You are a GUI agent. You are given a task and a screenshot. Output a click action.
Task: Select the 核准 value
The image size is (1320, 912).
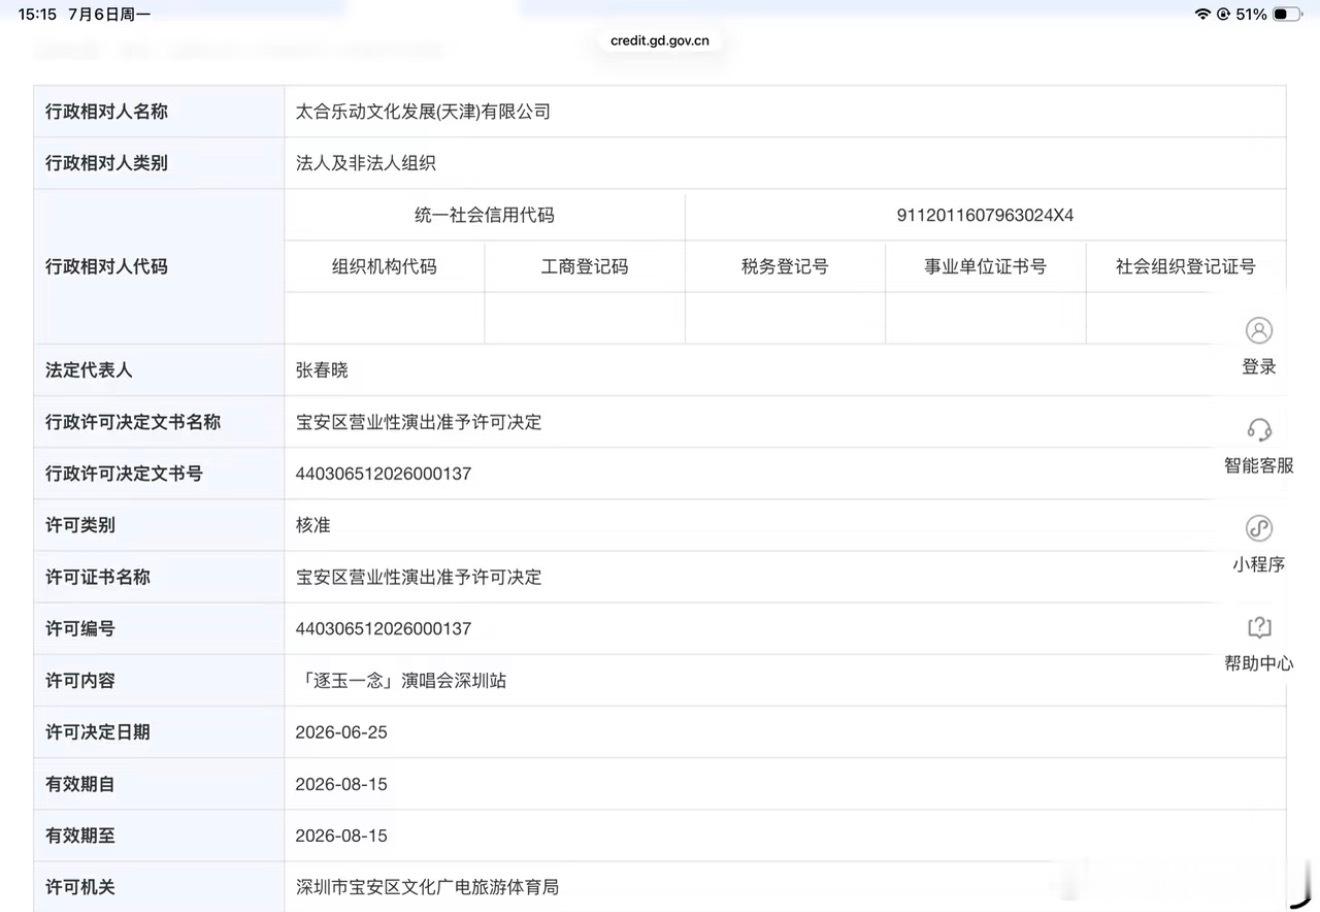point(313,525)
